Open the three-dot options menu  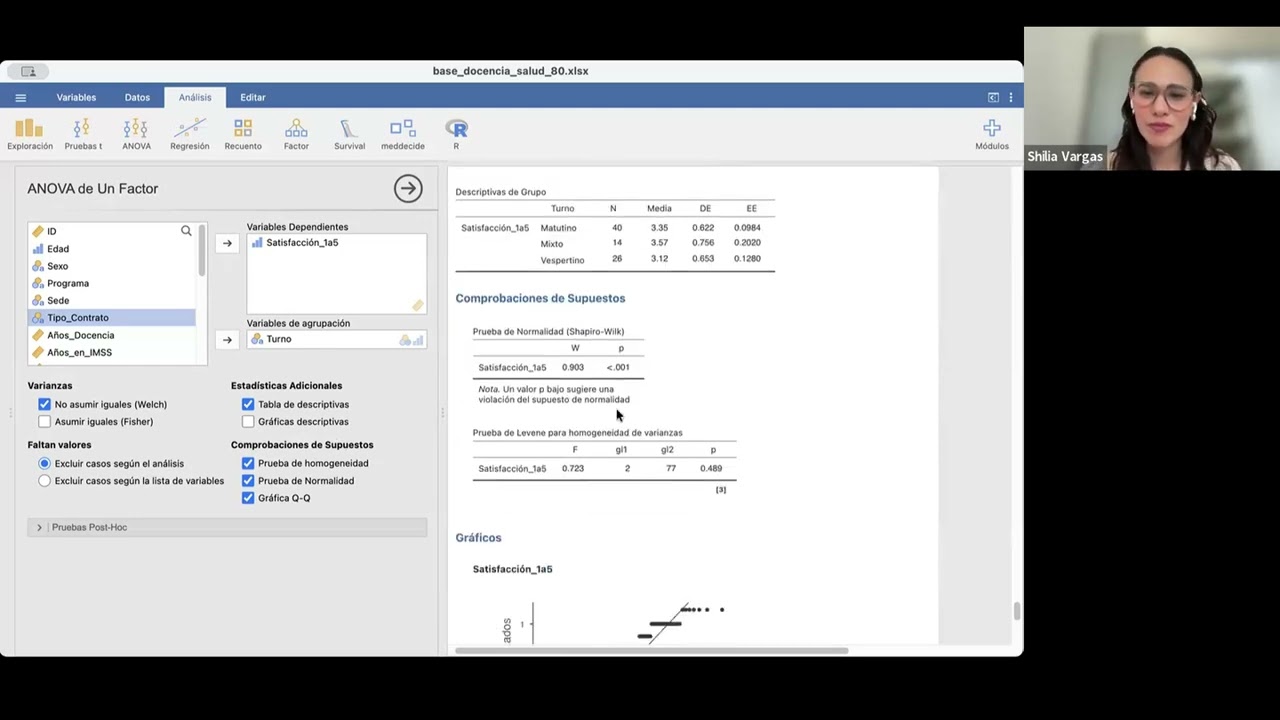1011,97
